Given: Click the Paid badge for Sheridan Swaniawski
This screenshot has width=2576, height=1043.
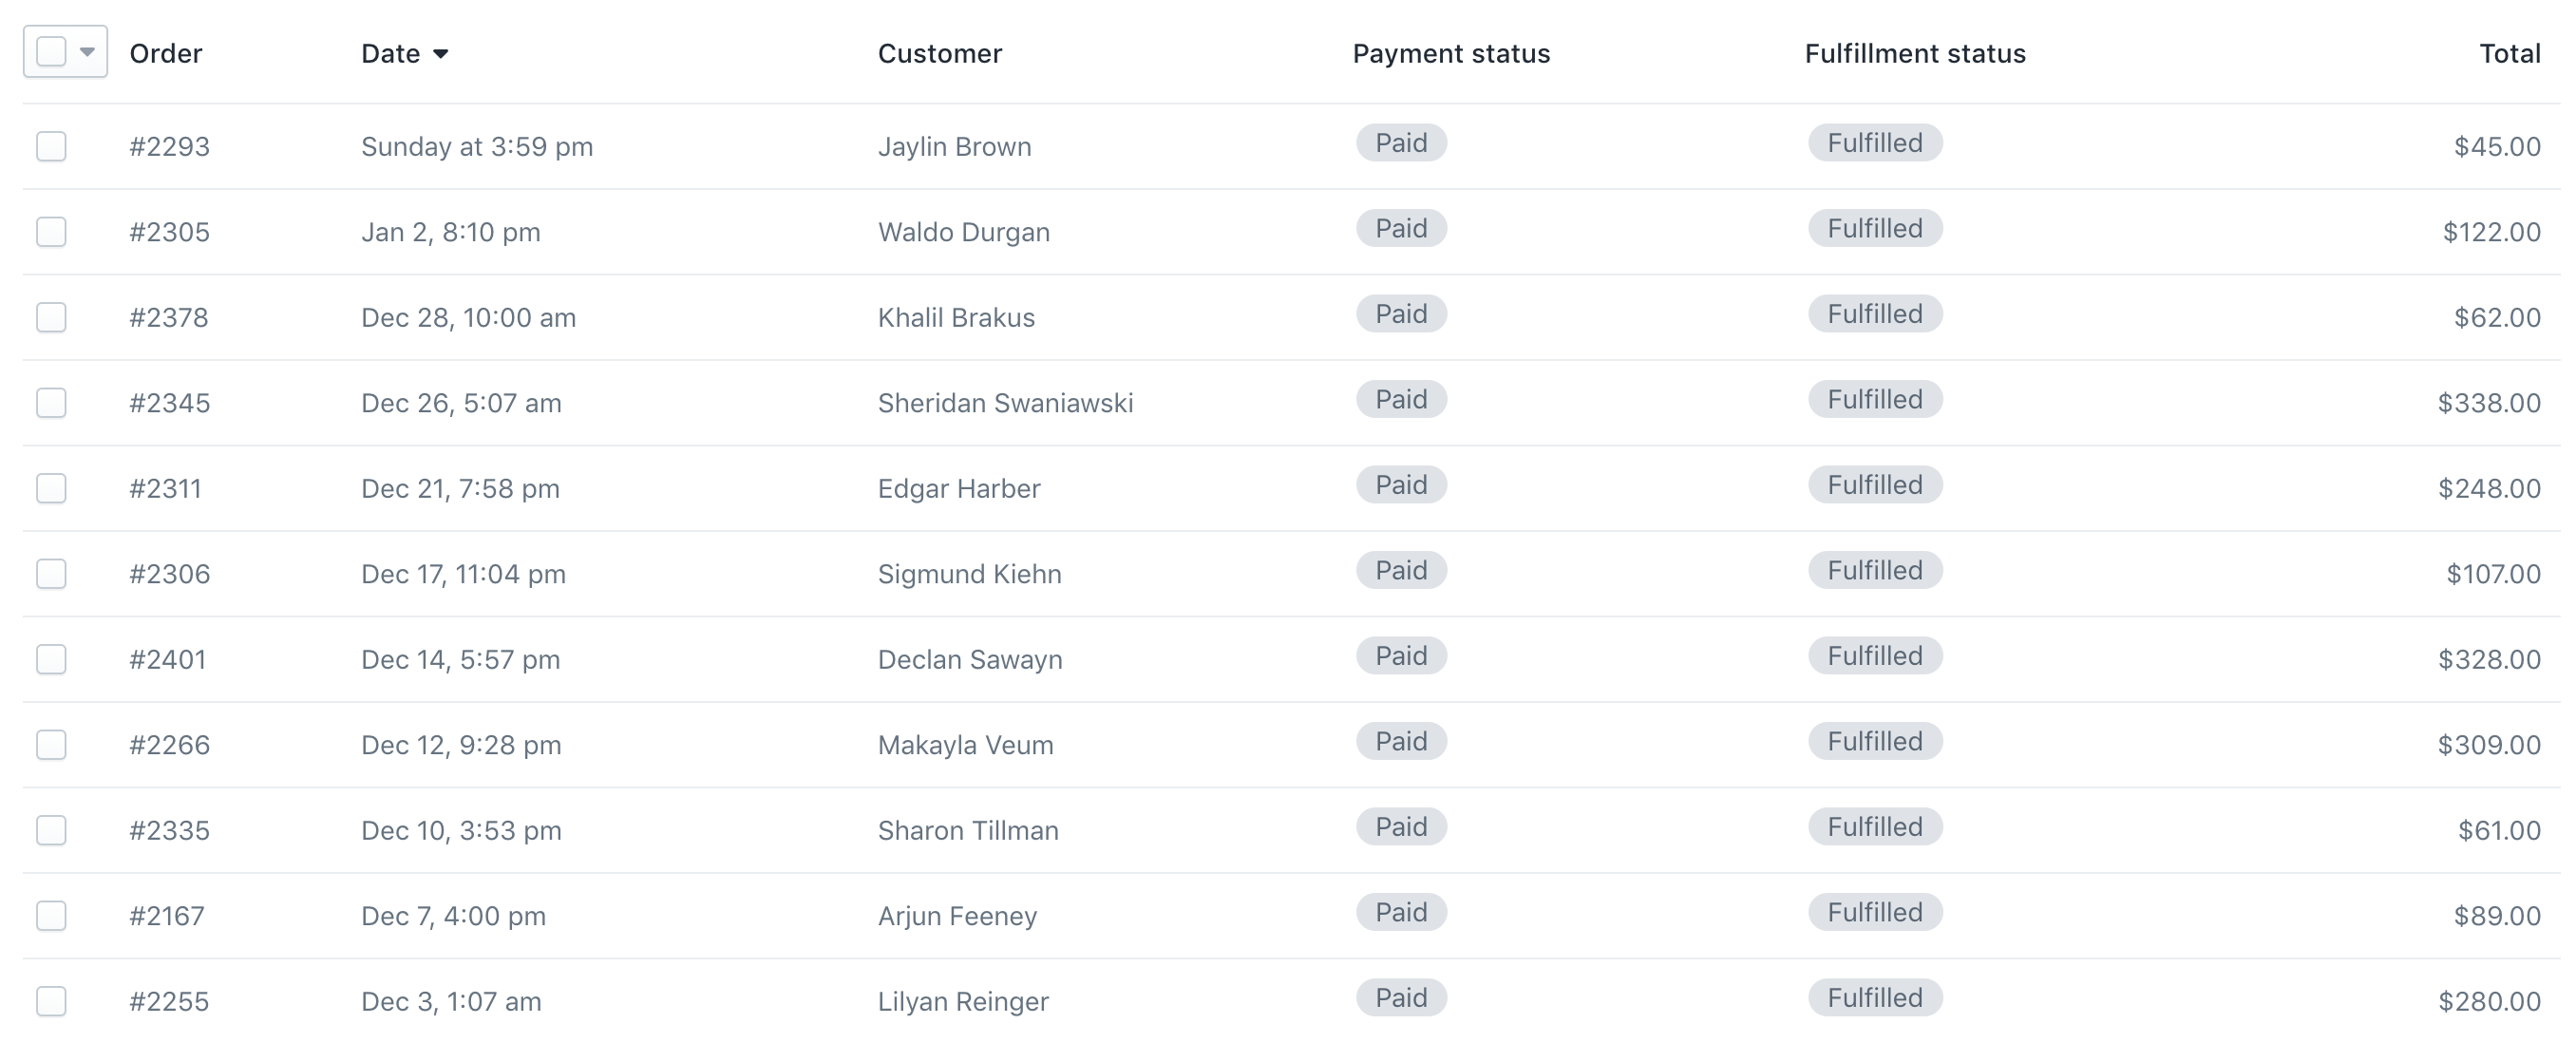Looking at the screenshot, I should (1400, 399).
